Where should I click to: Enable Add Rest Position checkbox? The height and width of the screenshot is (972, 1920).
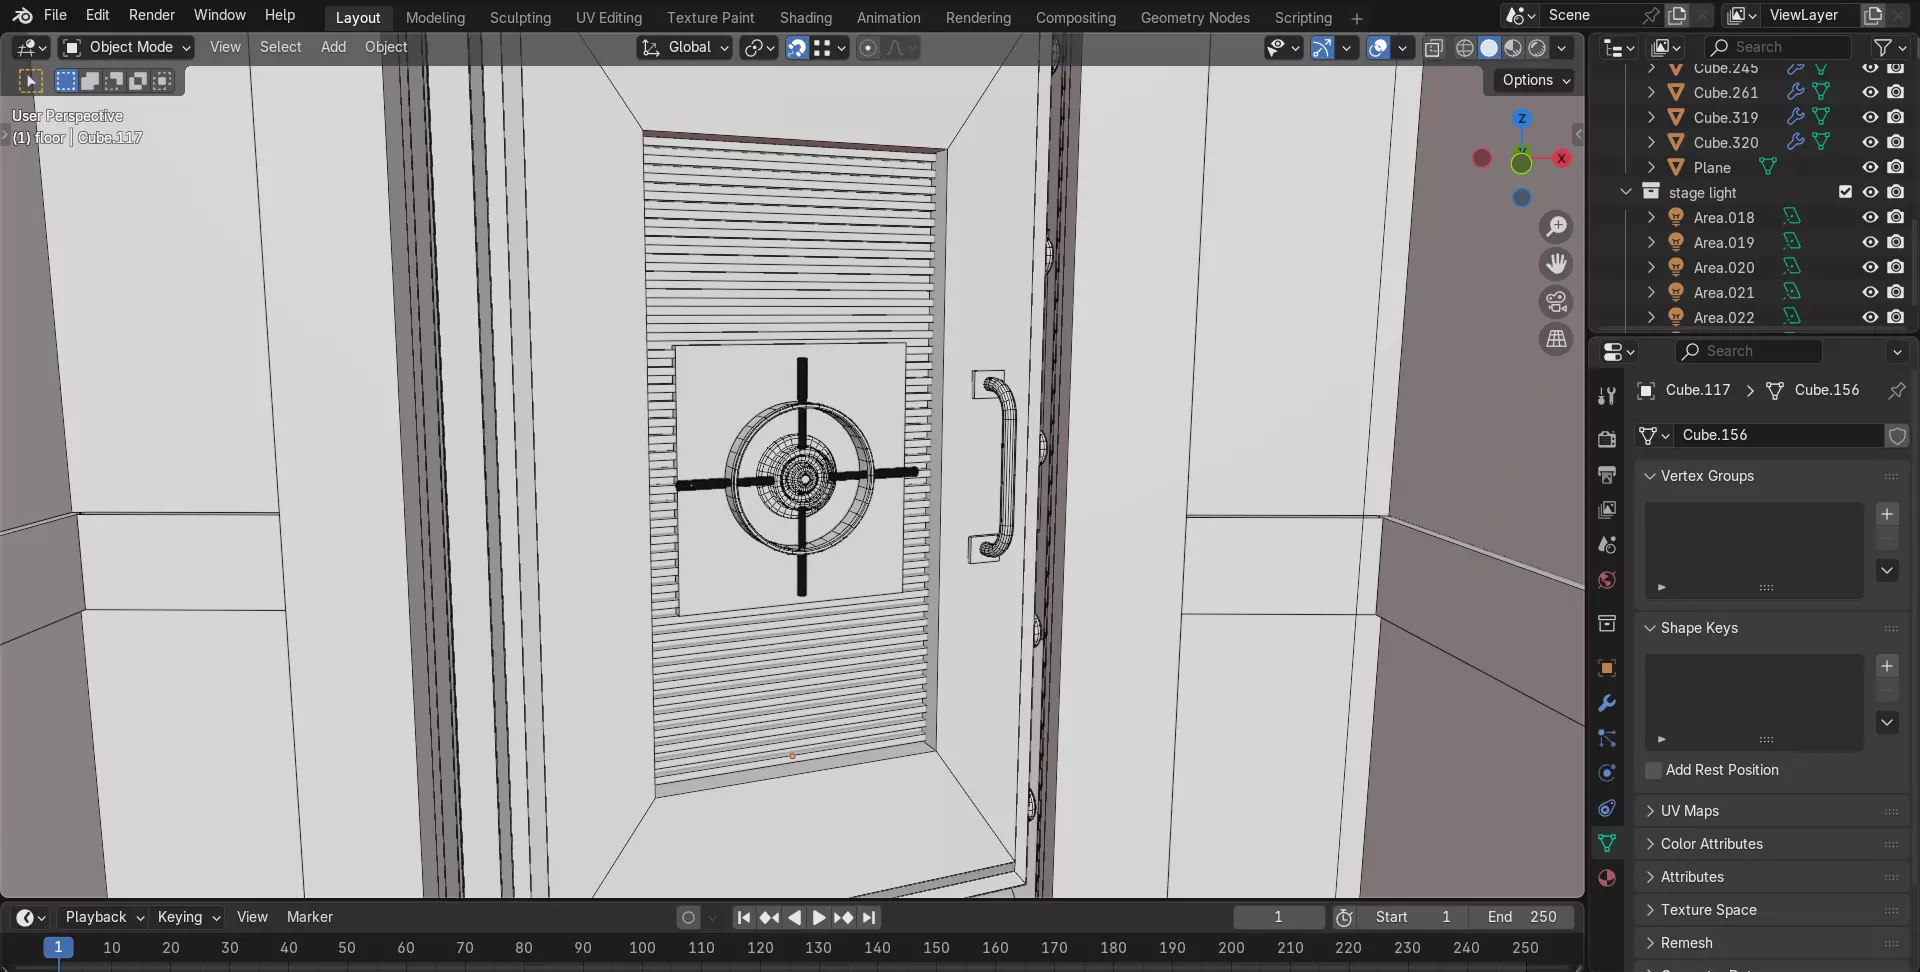coord(1653,770)
